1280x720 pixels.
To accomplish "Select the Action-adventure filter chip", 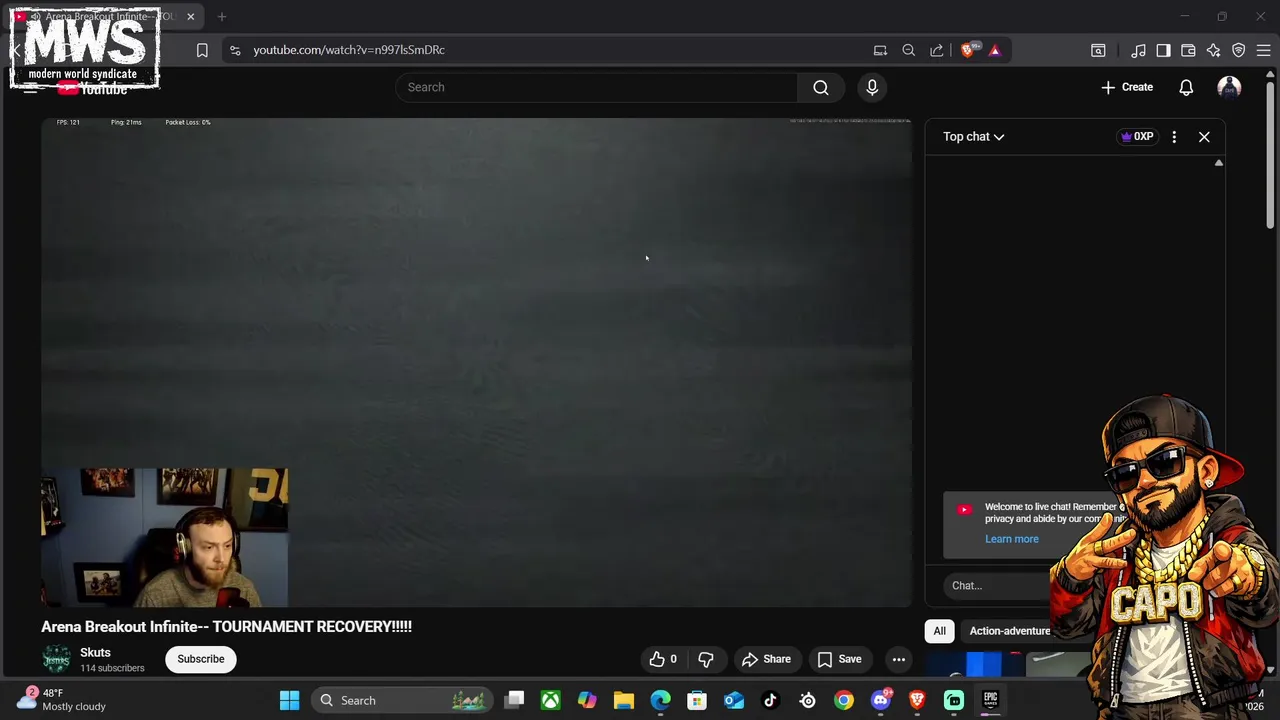I will tap(1010, 631).
